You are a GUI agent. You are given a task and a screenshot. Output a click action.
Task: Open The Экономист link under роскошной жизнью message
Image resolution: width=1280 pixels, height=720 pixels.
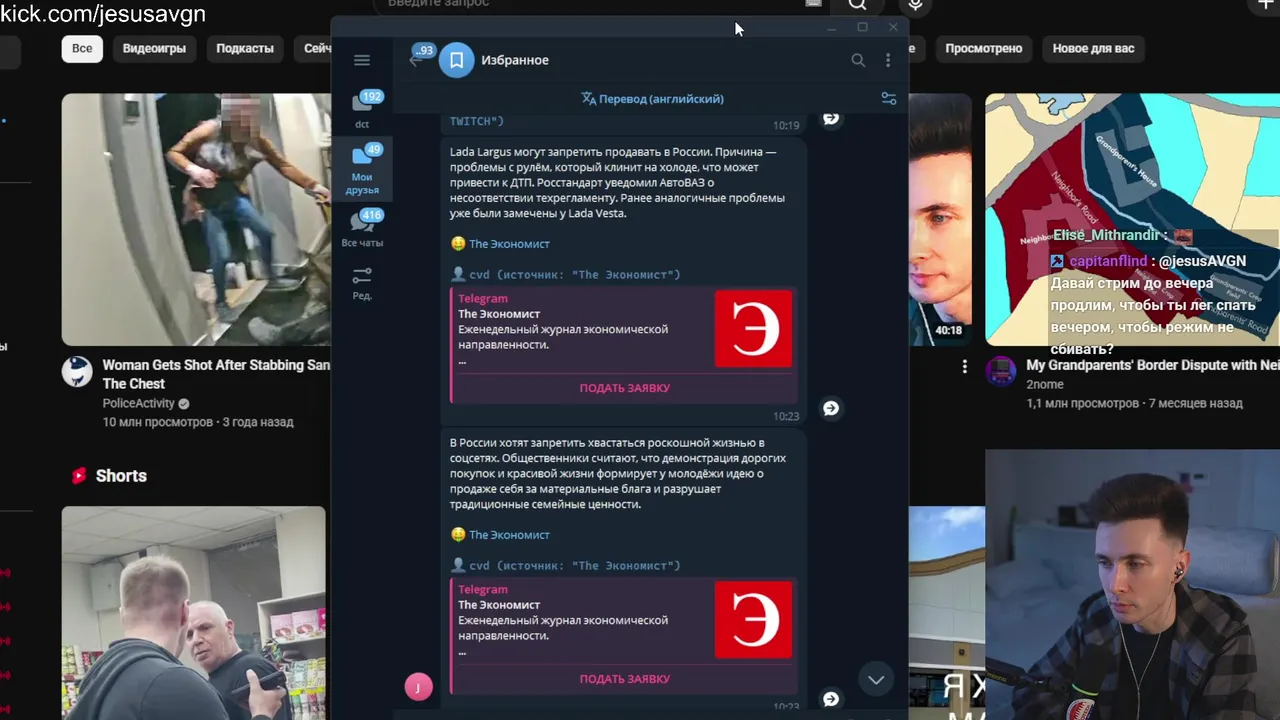coord(509,535)
